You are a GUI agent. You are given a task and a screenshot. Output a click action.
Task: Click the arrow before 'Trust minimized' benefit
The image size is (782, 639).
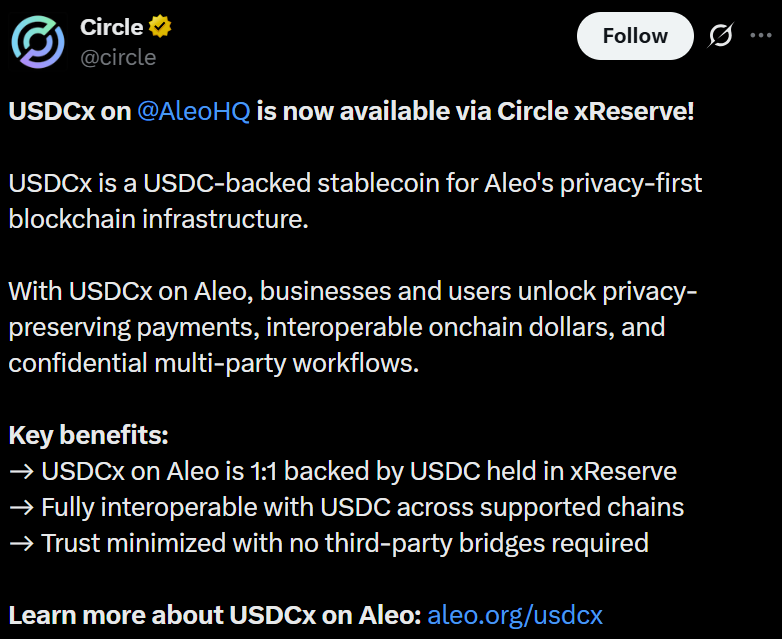point(21,543)
